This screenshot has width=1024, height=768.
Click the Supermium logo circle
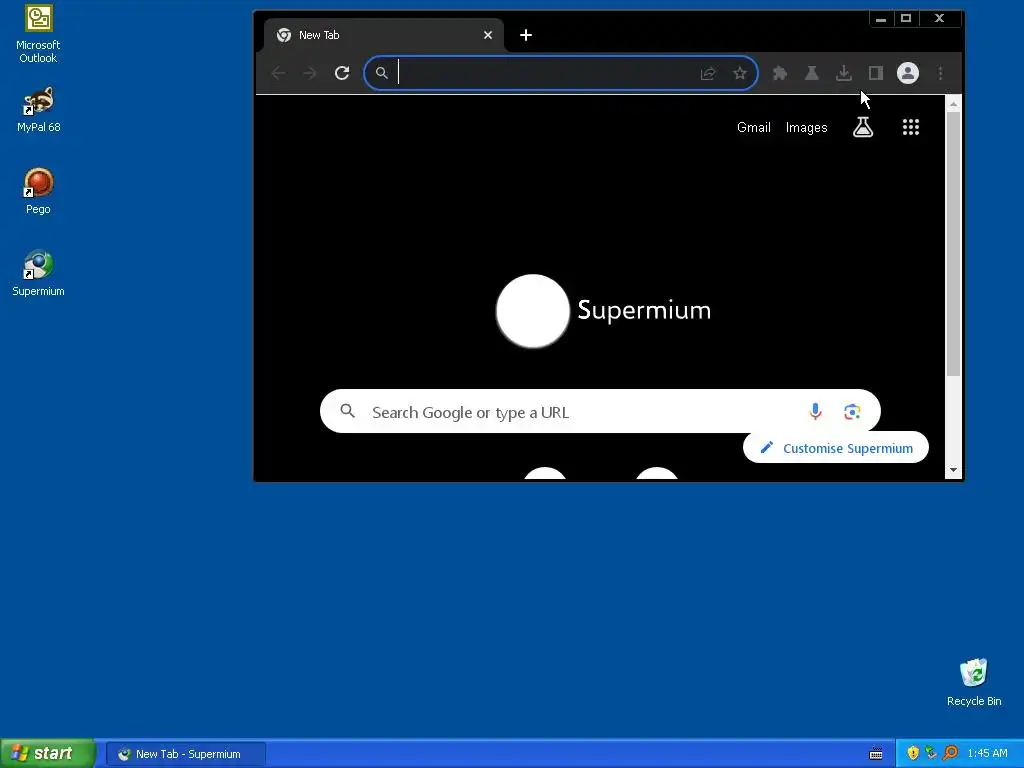tap(533, 311)
